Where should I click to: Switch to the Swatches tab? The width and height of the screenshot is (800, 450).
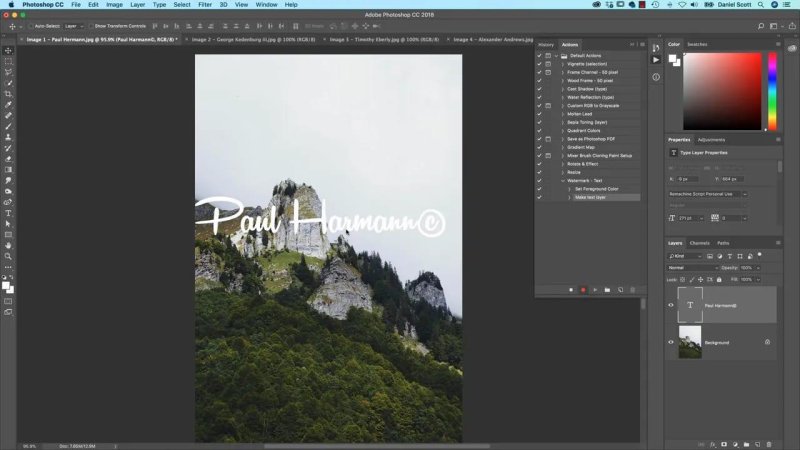697,44
